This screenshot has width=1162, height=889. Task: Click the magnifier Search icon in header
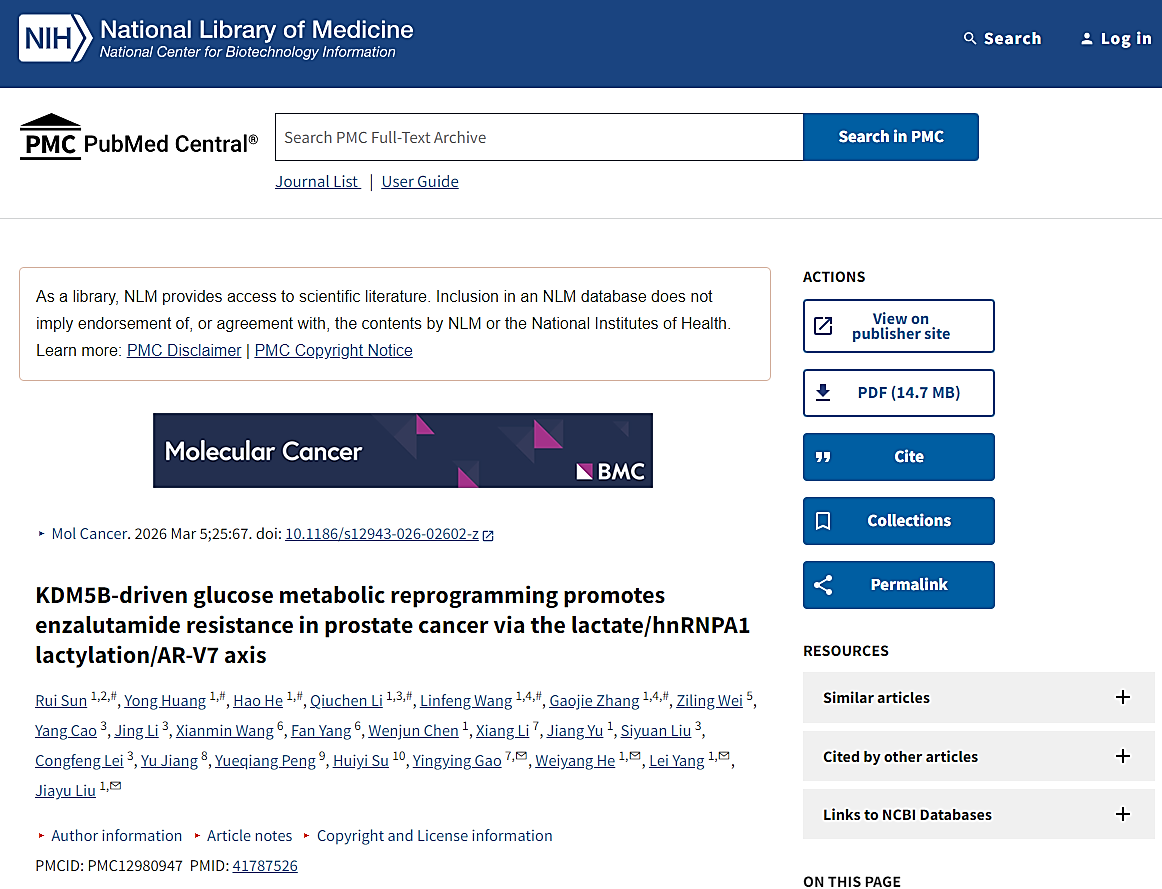(969, 39)
